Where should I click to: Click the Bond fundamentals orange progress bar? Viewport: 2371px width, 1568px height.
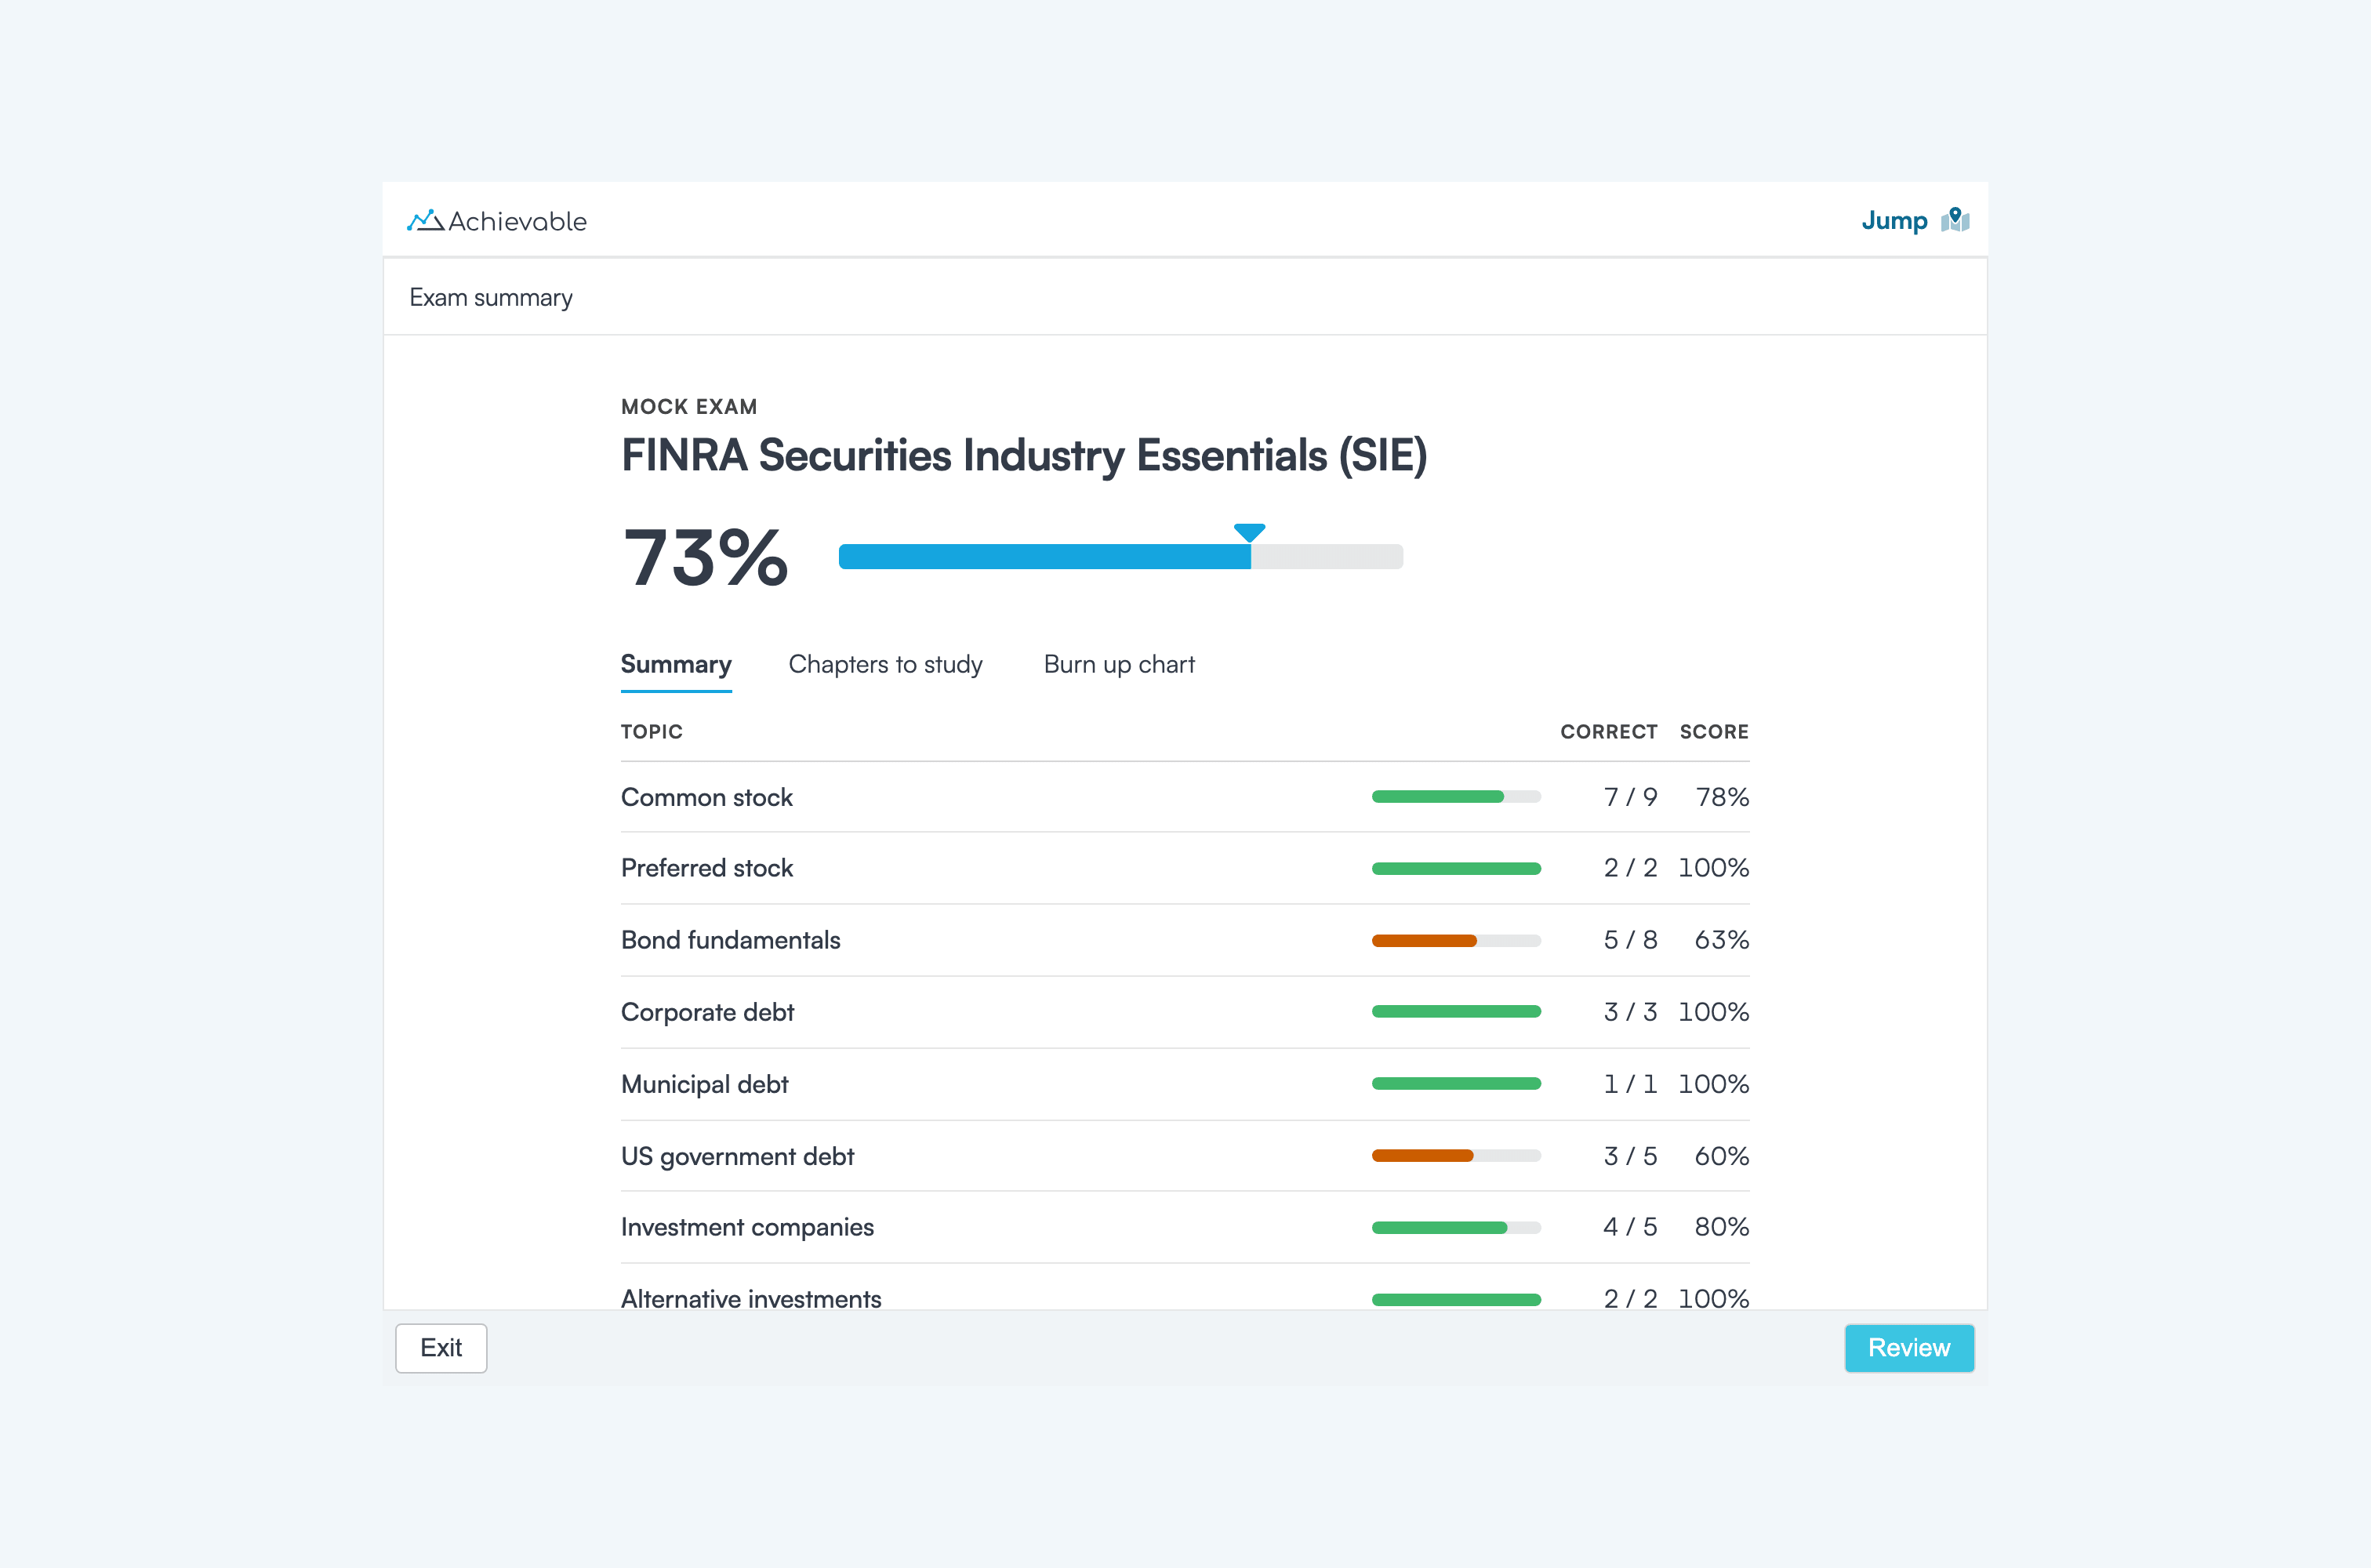tap(1456, 941)
